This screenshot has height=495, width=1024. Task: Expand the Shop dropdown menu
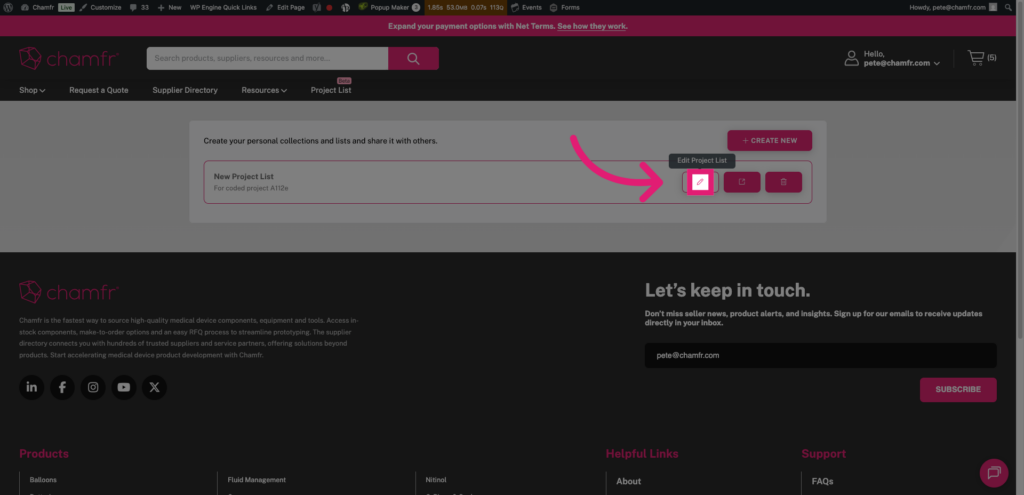coord(32,90)
